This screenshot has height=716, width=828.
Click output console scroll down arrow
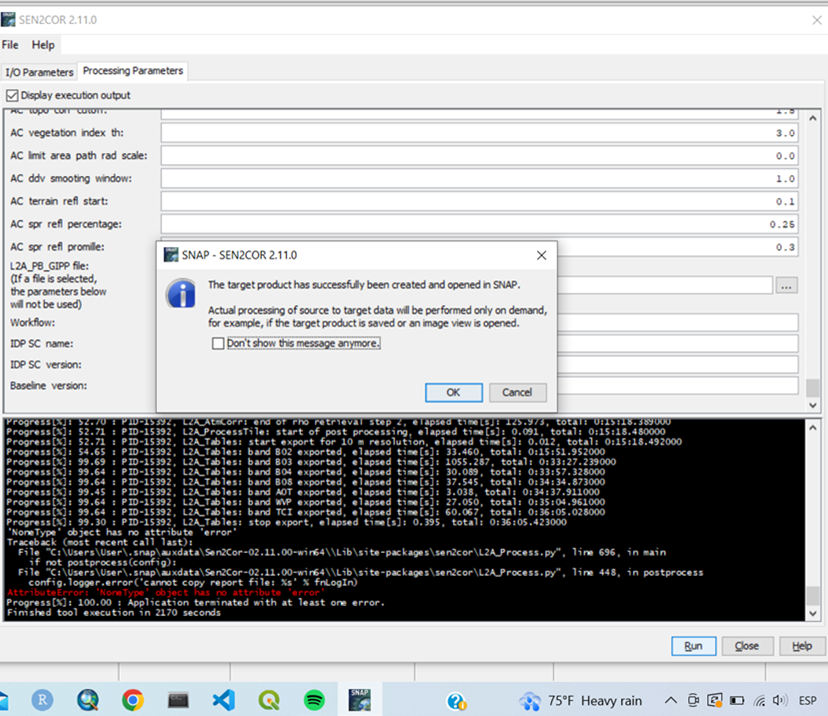pyautogui.click(x=813, y=614)
